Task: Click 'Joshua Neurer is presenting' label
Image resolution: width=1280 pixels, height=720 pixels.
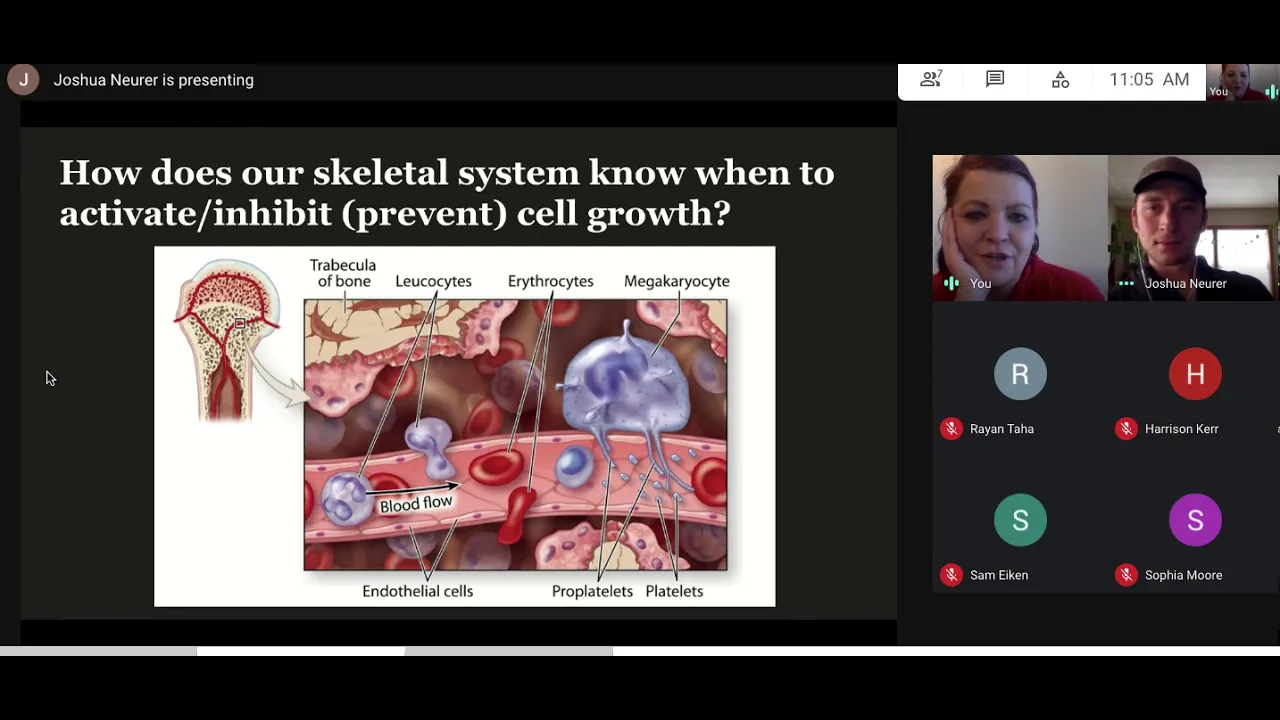Action: click(x=153, y=80)
